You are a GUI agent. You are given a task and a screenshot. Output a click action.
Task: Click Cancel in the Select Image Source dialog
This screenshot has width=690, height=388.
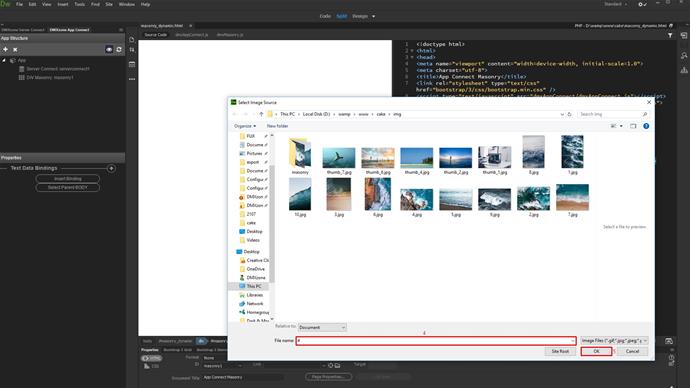pos(632,351)
